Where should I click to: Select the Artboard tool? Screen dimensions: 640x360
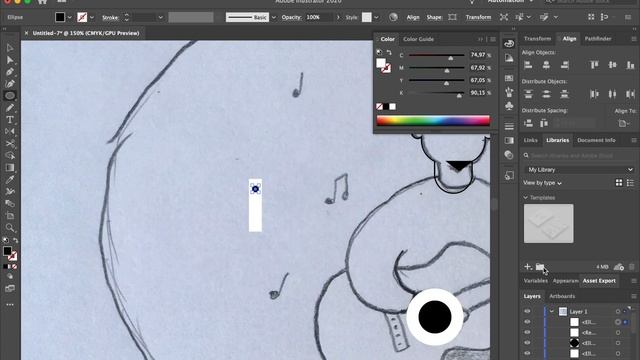click(10, 216)
